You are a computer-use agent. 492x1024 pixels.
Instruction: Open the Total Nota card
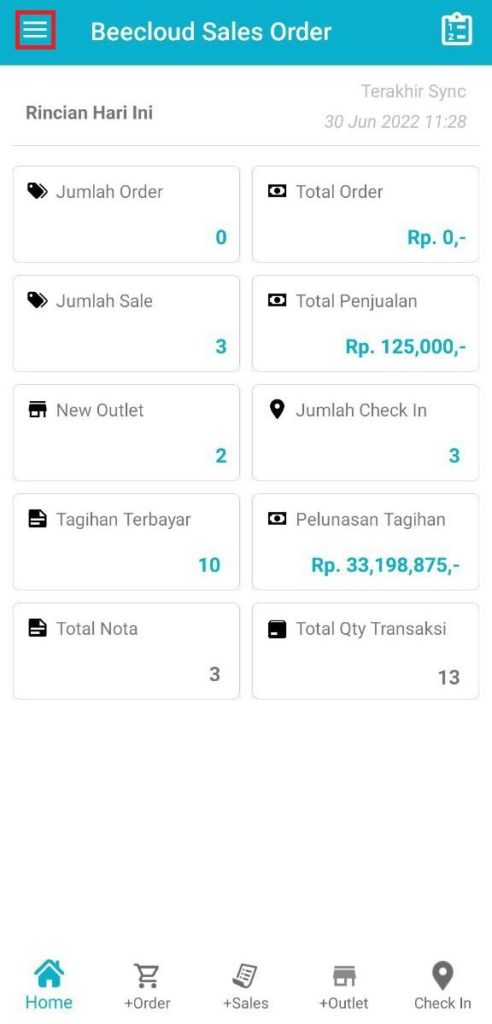click(x=126, y=651)
